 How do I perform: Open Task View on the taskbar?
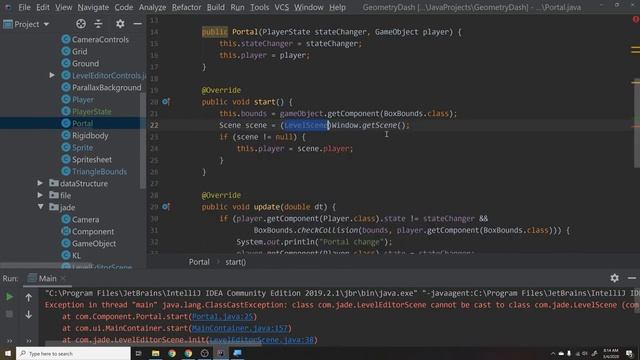click(x=138, y=353)
